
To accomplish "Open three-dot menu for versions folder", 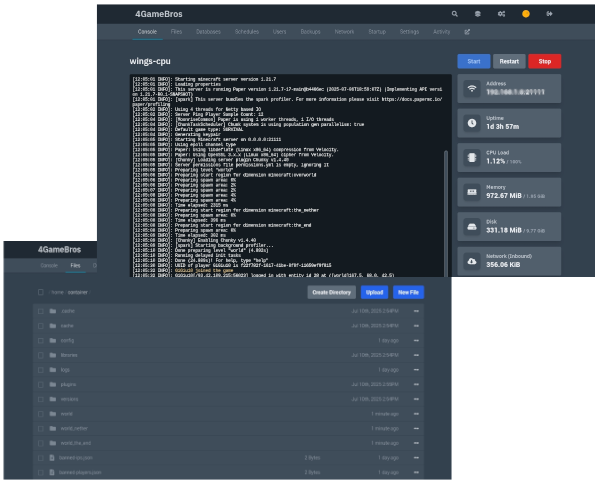I will click(416, 398).
